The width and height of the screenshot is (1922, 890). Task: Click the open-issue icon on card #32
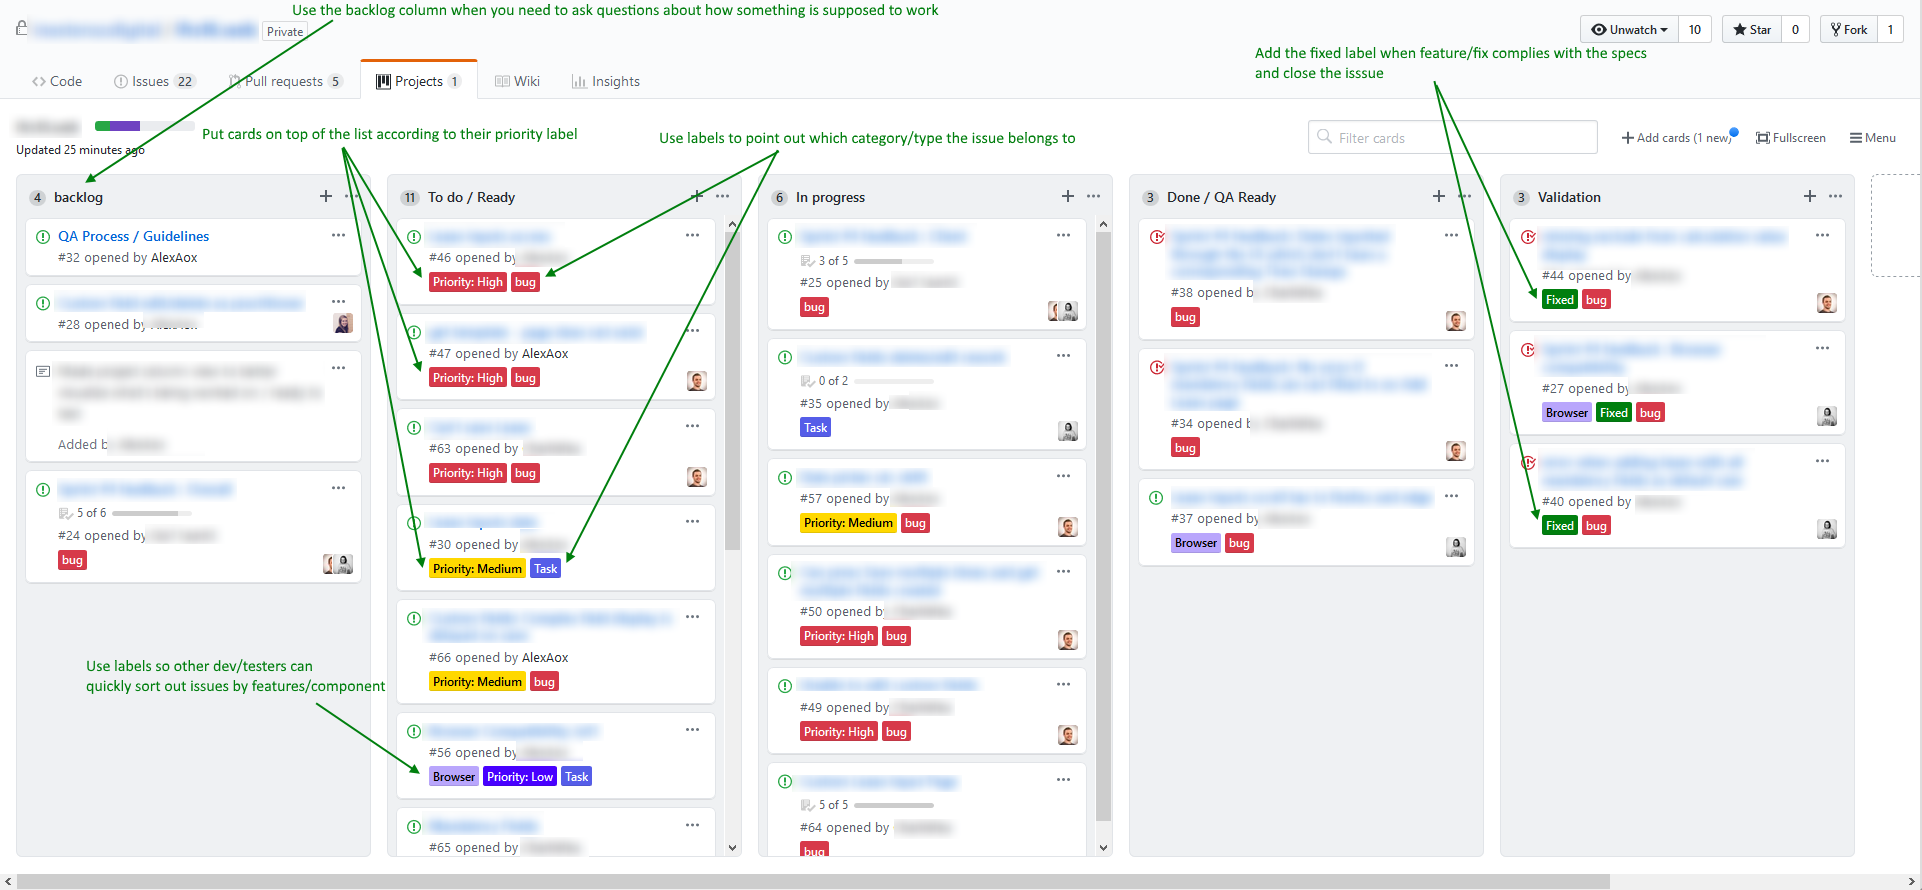43,237
